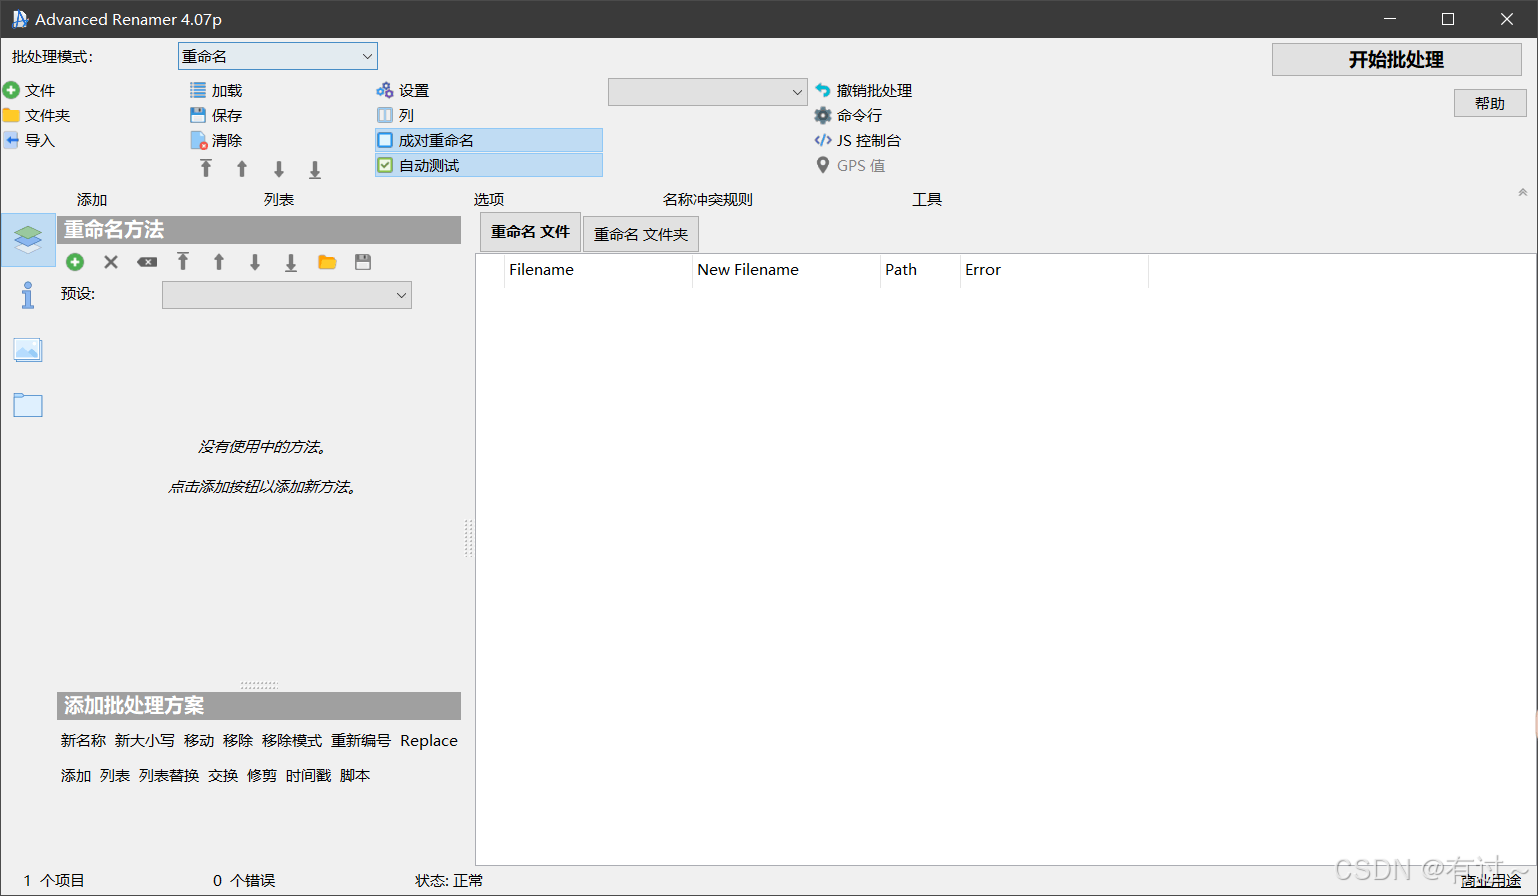Screen dimensions: 1538x896
Task: Switch to 重命名 文件夹 tab
Action: pyautogui.click(x=641, y=235)
